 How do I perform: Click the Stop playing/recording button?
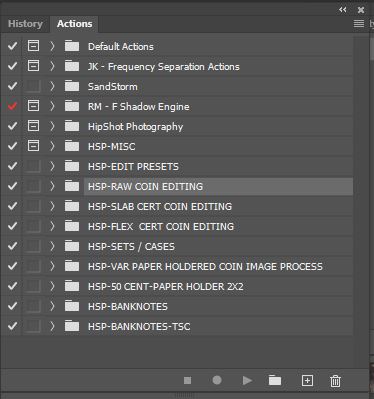pyautogui.click(x=187, y=380)
